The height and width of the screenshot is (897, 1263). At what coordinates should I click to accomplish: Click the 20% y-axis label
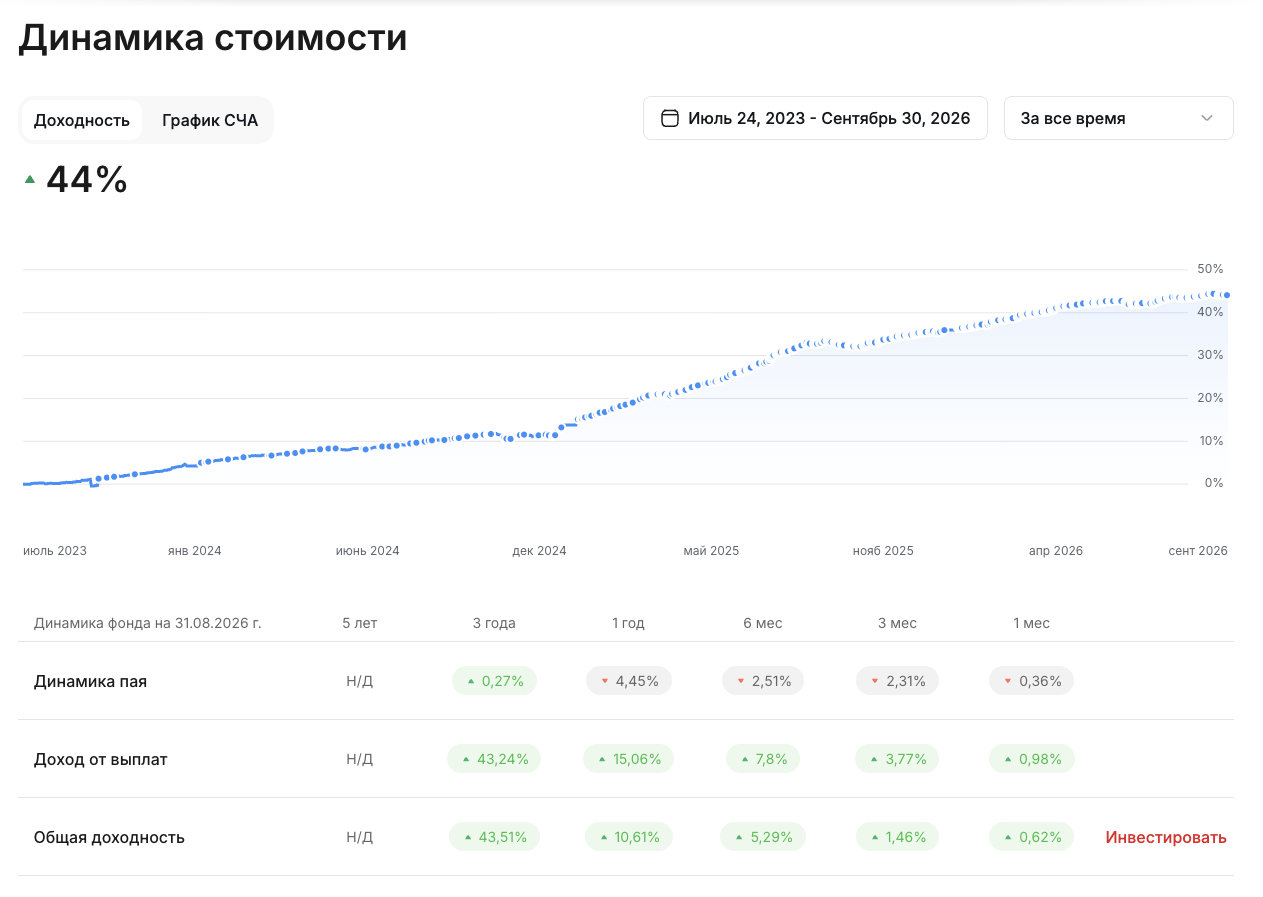click(x=1210, y=398)
